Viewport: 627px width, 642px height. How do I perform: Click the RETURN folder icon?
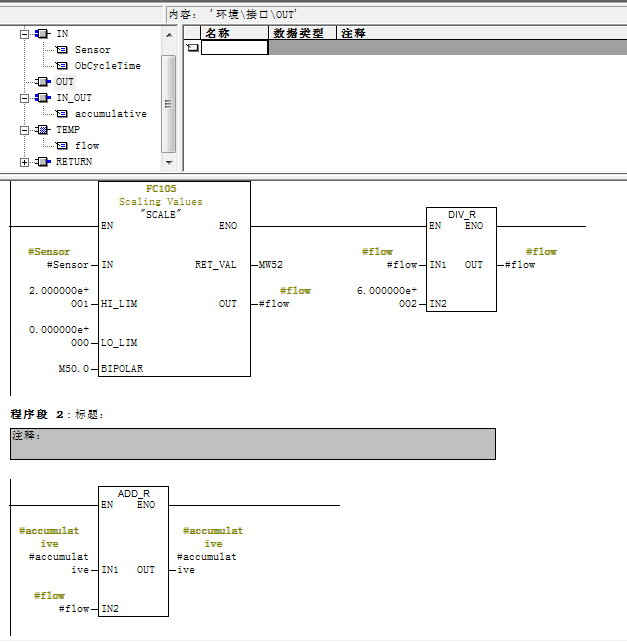point(43,162)
